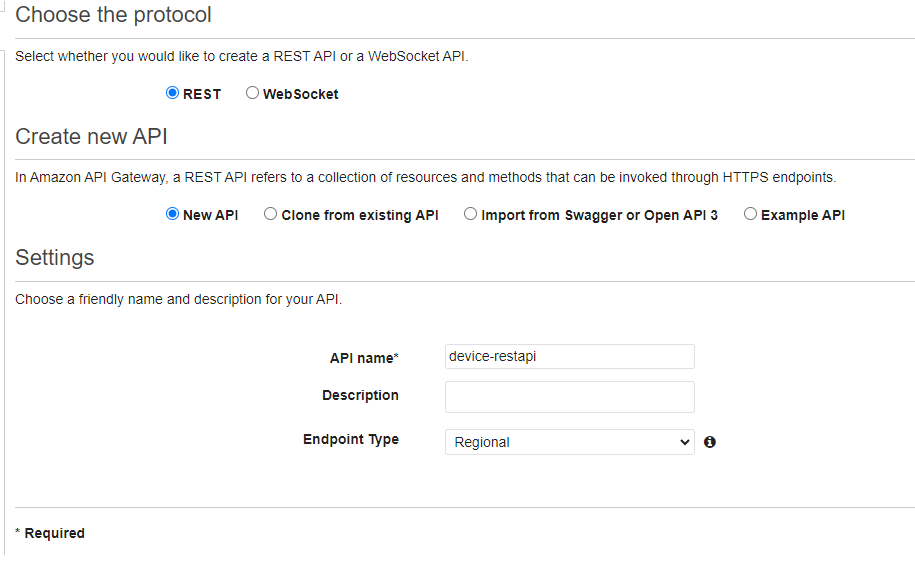Select the New API radio button
915x566 pixels.
[172, 214]
